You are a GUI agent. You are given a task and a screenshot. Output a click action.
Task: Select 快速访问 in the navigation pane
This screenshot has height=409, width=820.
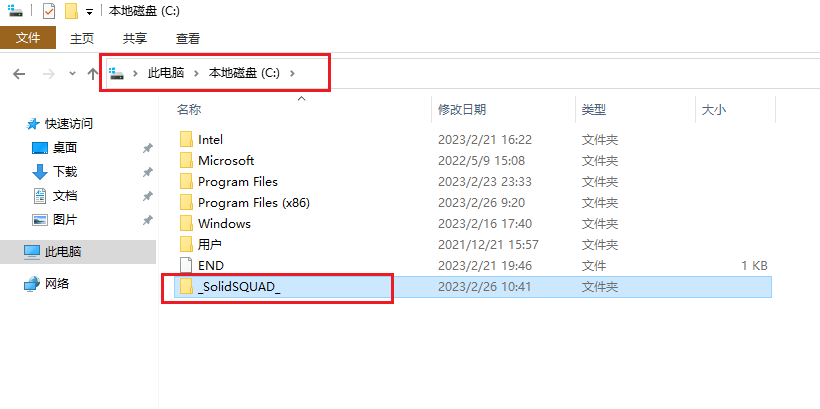tap(69, 124)
